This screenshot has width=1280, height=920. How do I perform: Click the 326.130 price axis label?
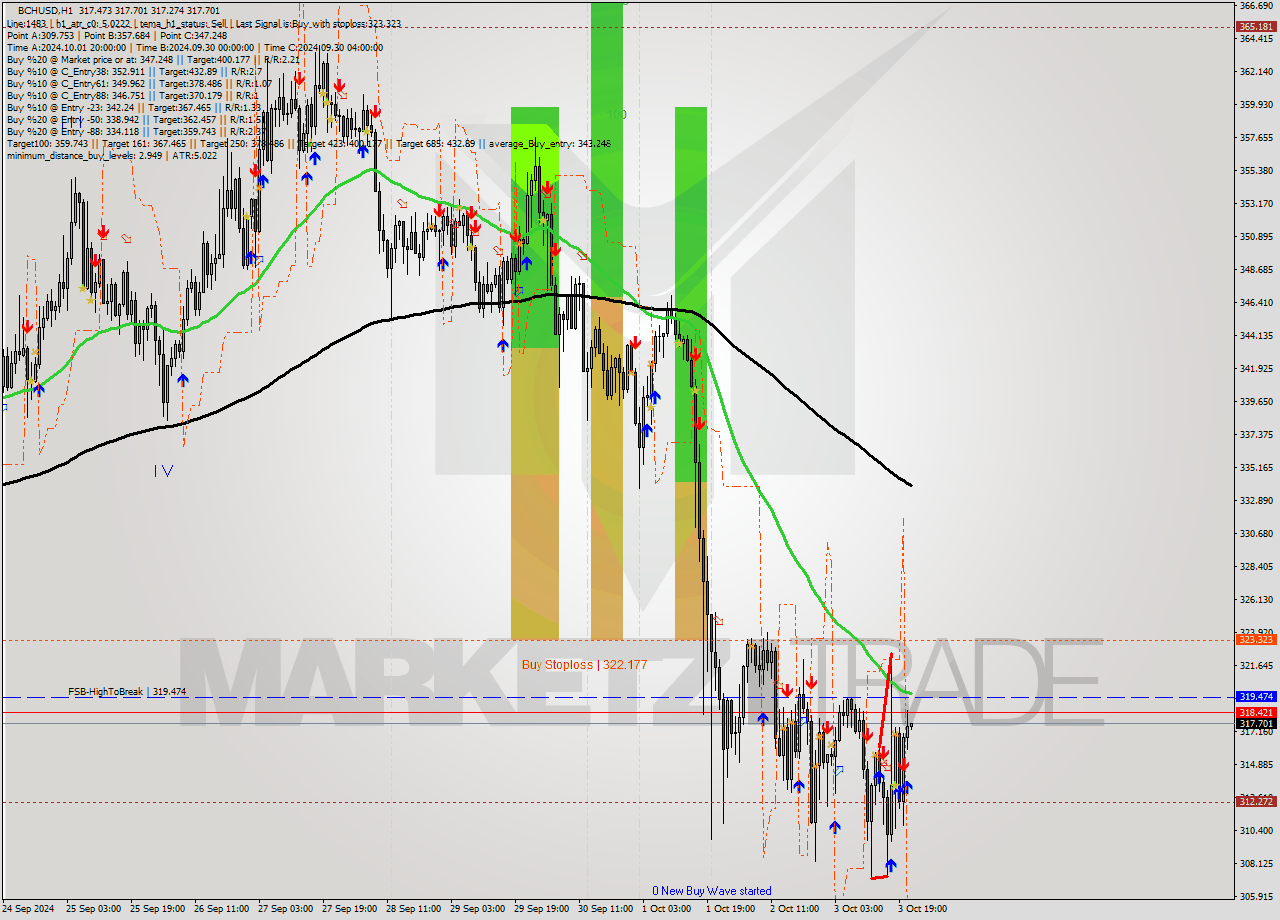tap(1255, 599)
